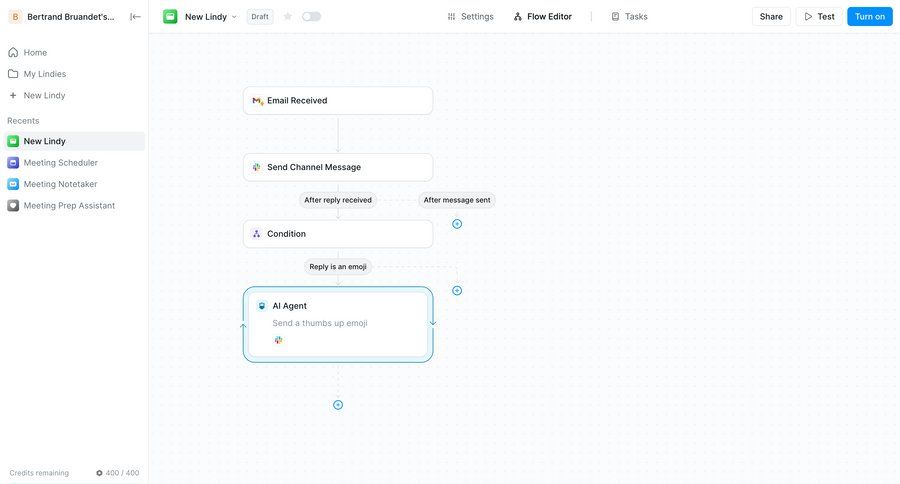This screenshot has height=484, width=900.
Task: Switch to the Settings tab
Action: pos(470,16)
